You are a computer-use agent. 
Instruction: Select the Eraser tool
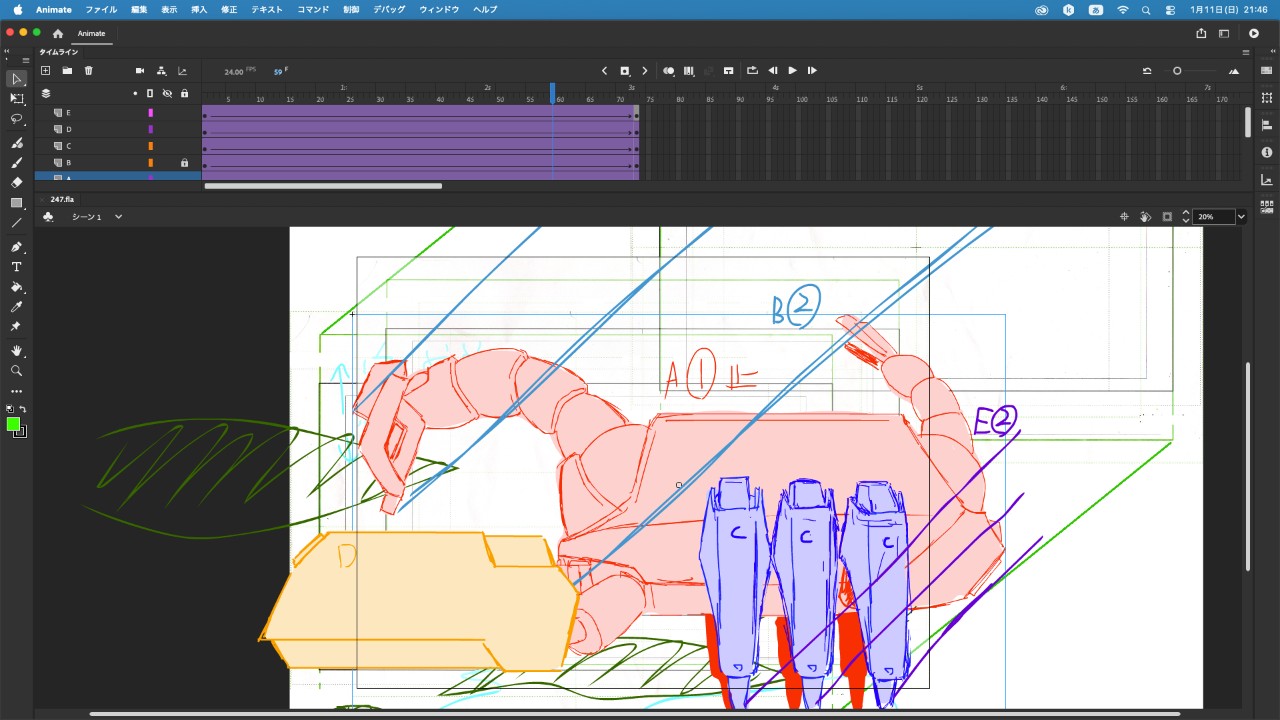click(16, 183)
